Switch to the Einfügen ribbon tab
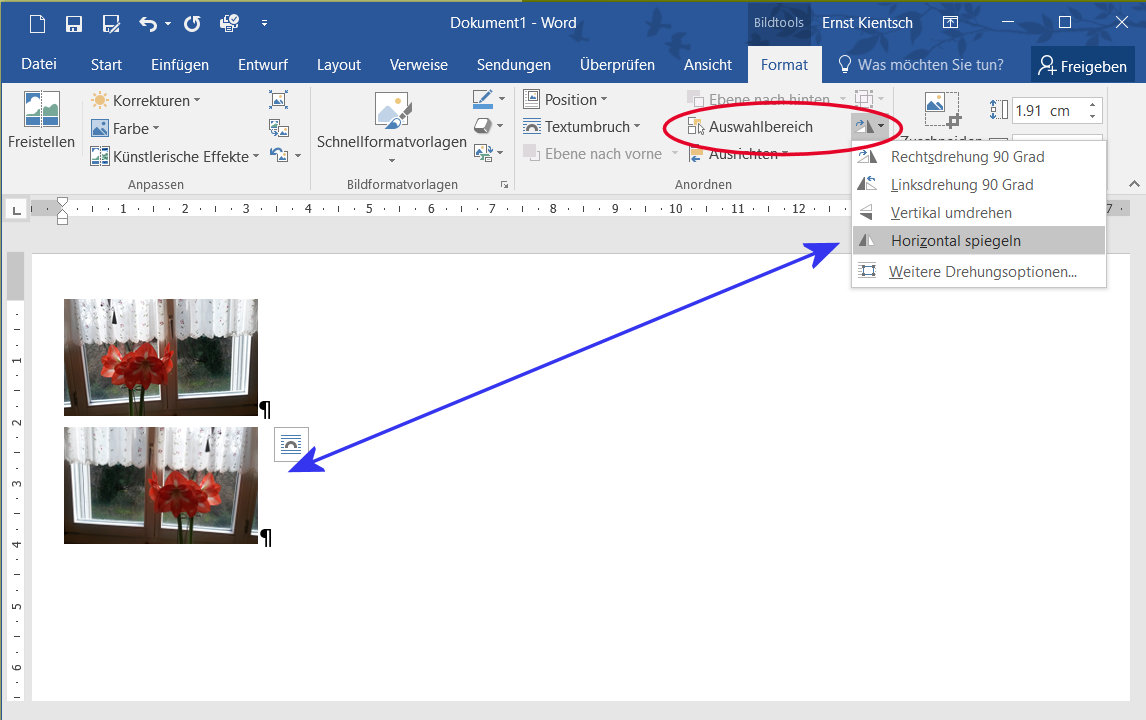The image size is (1146, 720). pyautogui.click(x=180, y=65)
